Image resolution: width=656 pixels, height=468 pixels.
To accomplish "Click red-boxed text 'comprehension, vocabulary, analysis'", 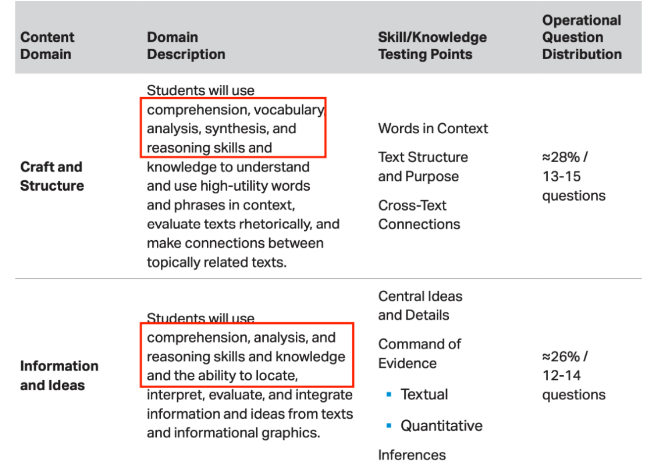I will 236,119.
